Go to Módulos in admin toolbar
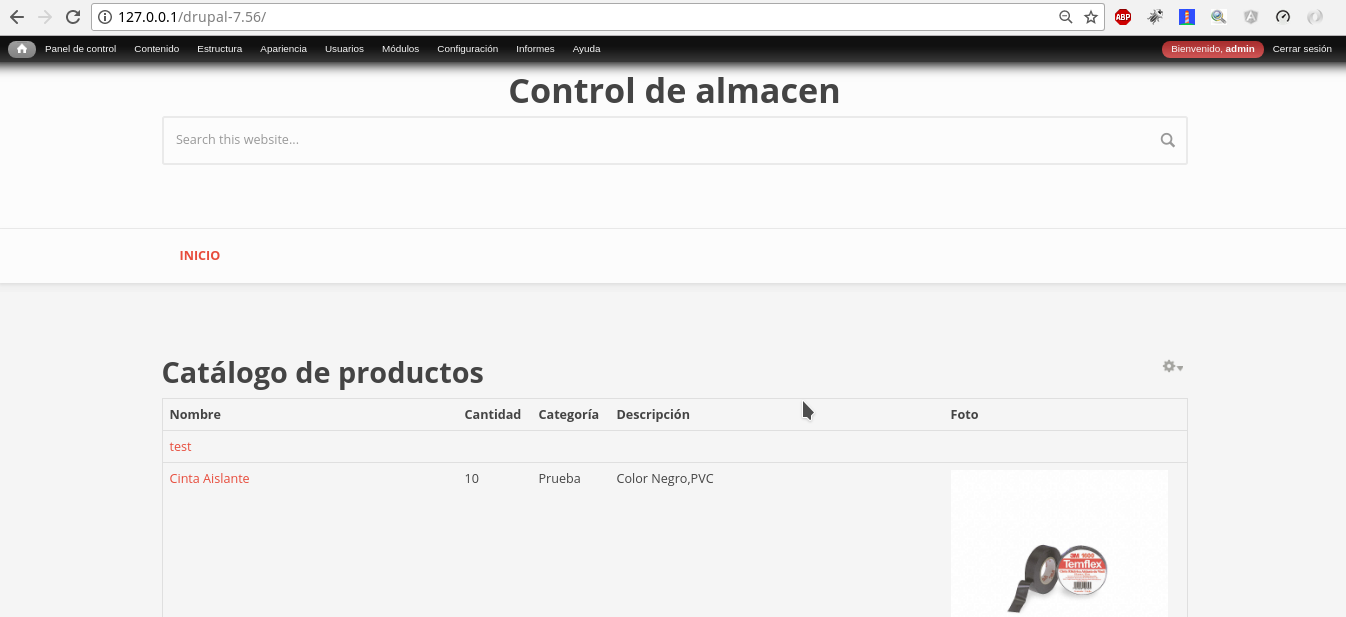The image size is (1346, 617). 400,49
